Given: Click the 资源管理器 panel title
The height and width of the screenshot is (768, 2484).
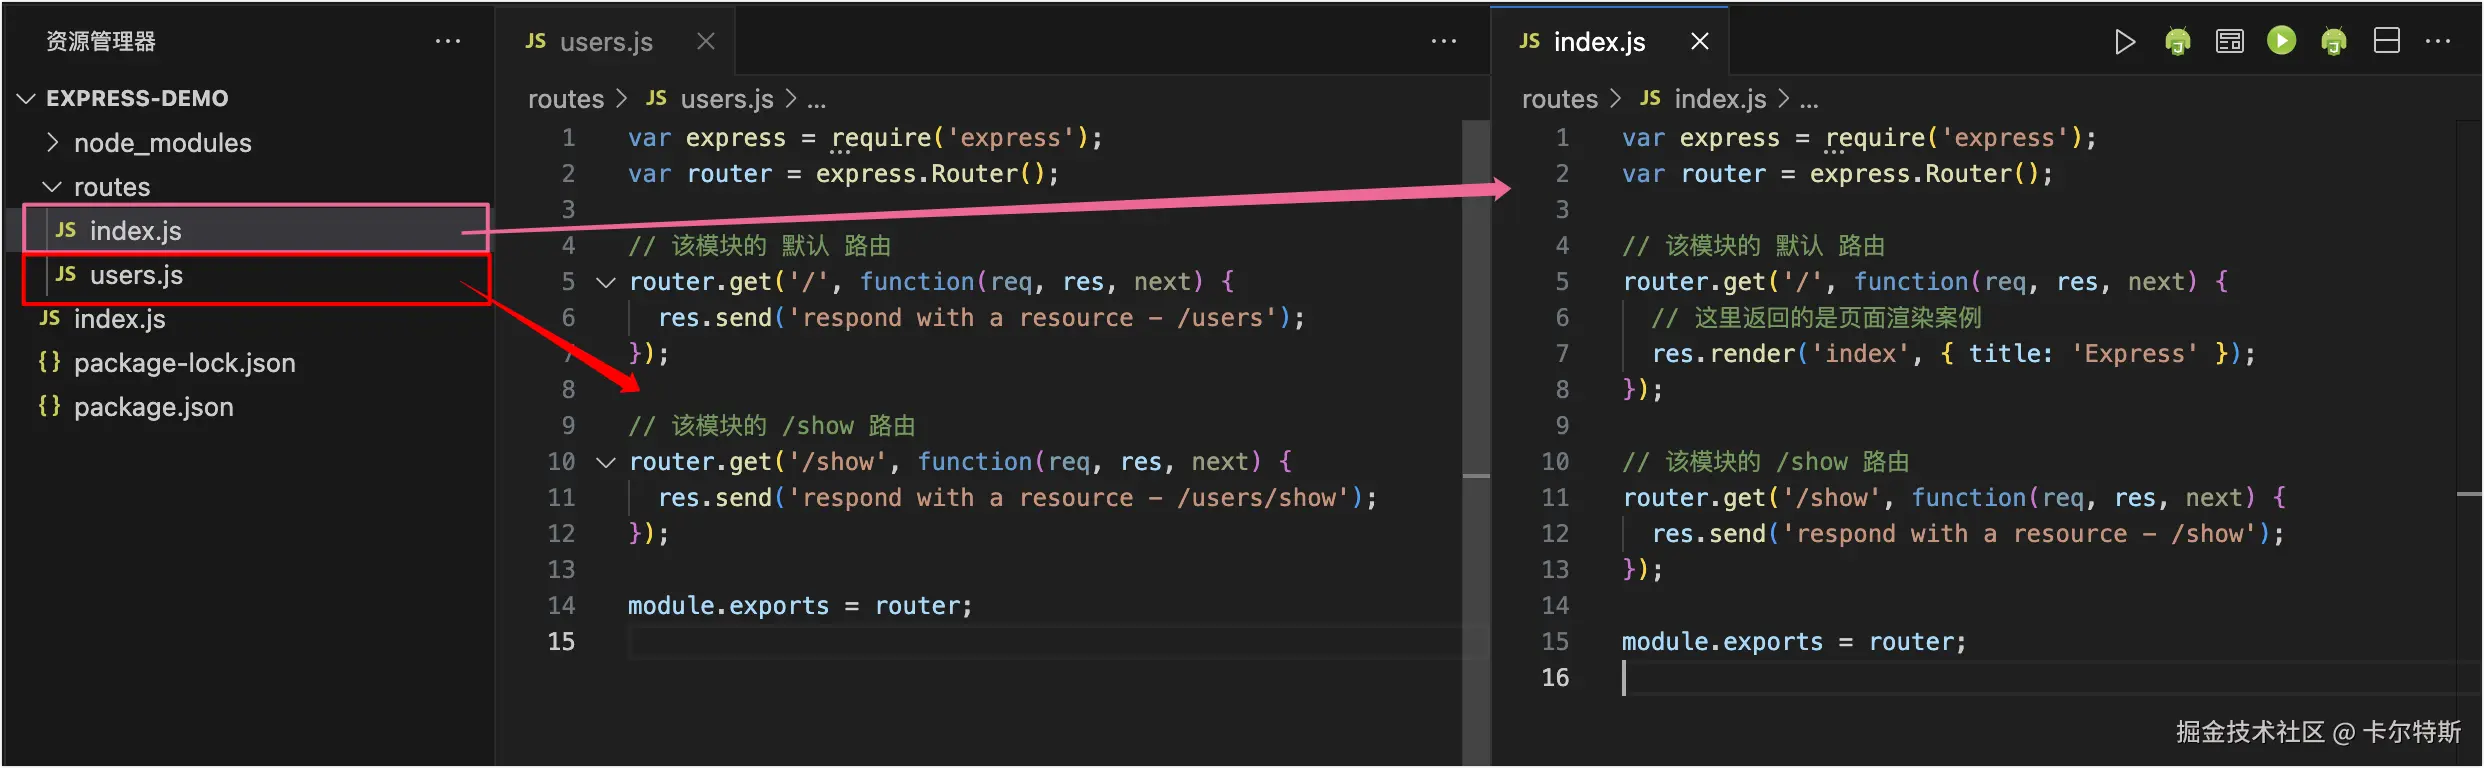Looking at the screenshot, I should (101, 42).
